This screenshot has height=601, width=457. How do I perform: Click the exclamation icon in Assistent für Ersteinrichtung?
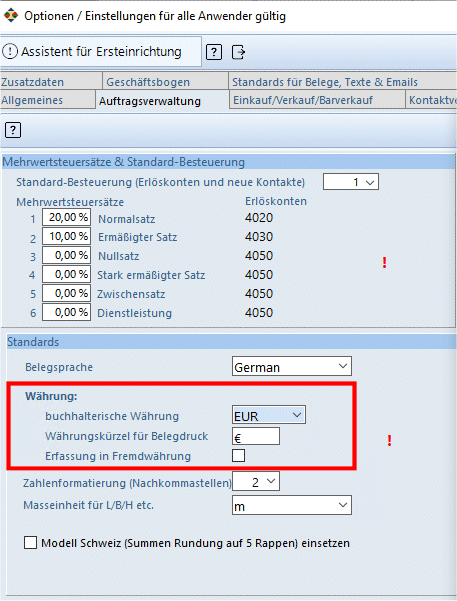[x=10, y=51]
